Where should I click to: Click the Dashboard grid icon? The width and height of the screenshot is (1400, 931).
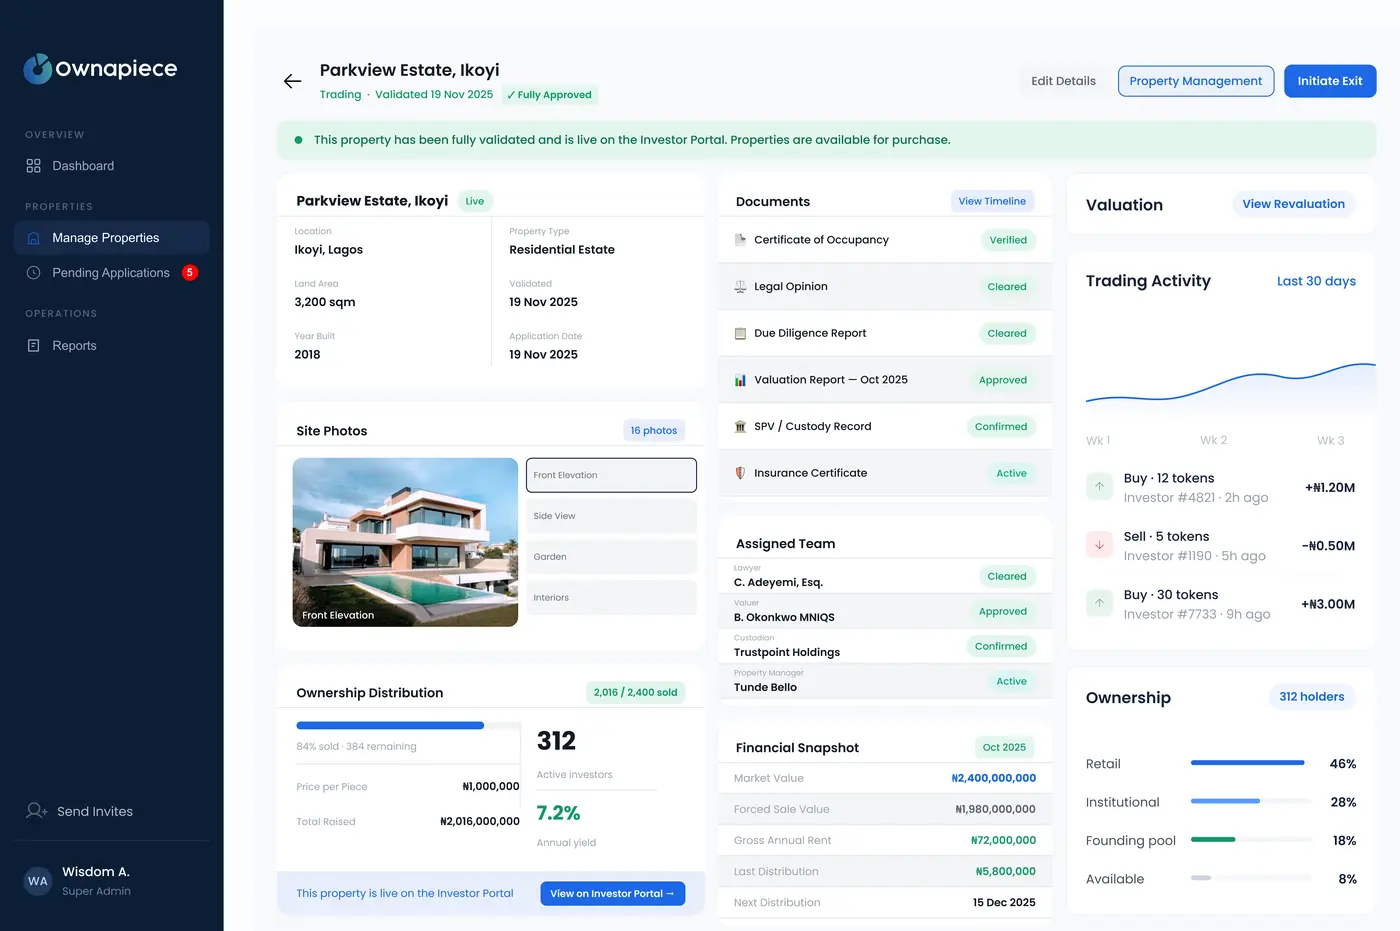[x=33, y=166]
